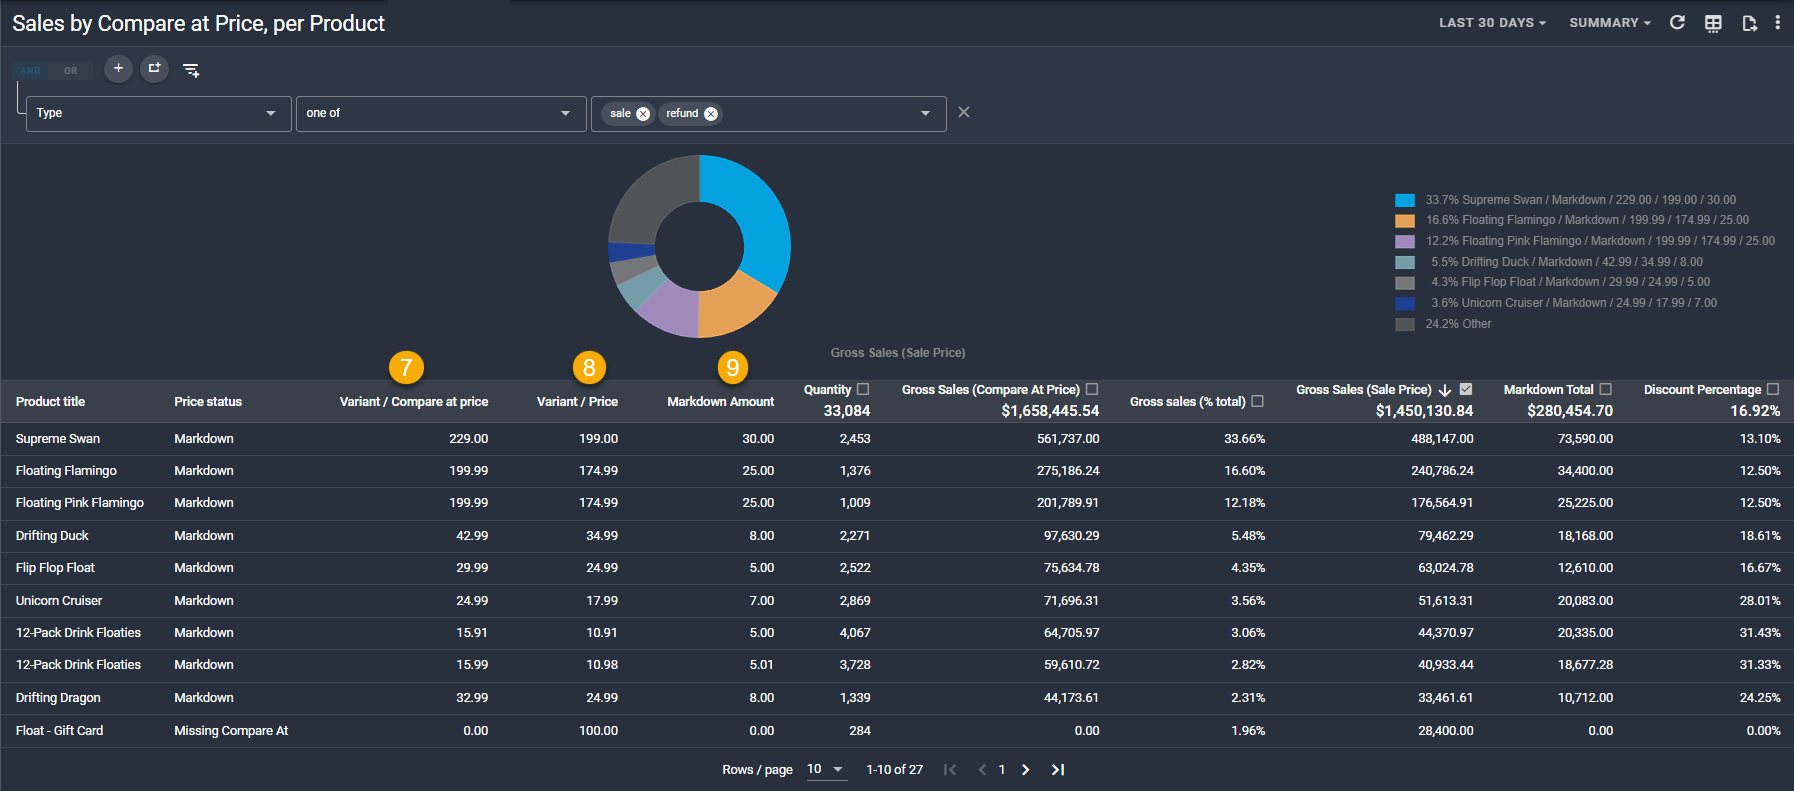Tick the Markdown Total checkbox
This screenshot has height=791, width=1794.
coord(1605,389)
